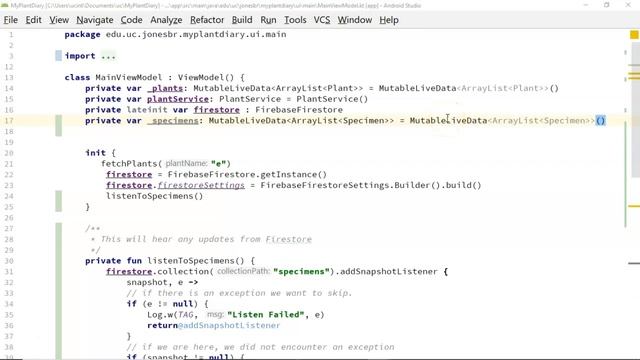Click the "Listen Failed" log message string
The width and height of the screenshot is (640, 360).
click(x=266, y=315)
